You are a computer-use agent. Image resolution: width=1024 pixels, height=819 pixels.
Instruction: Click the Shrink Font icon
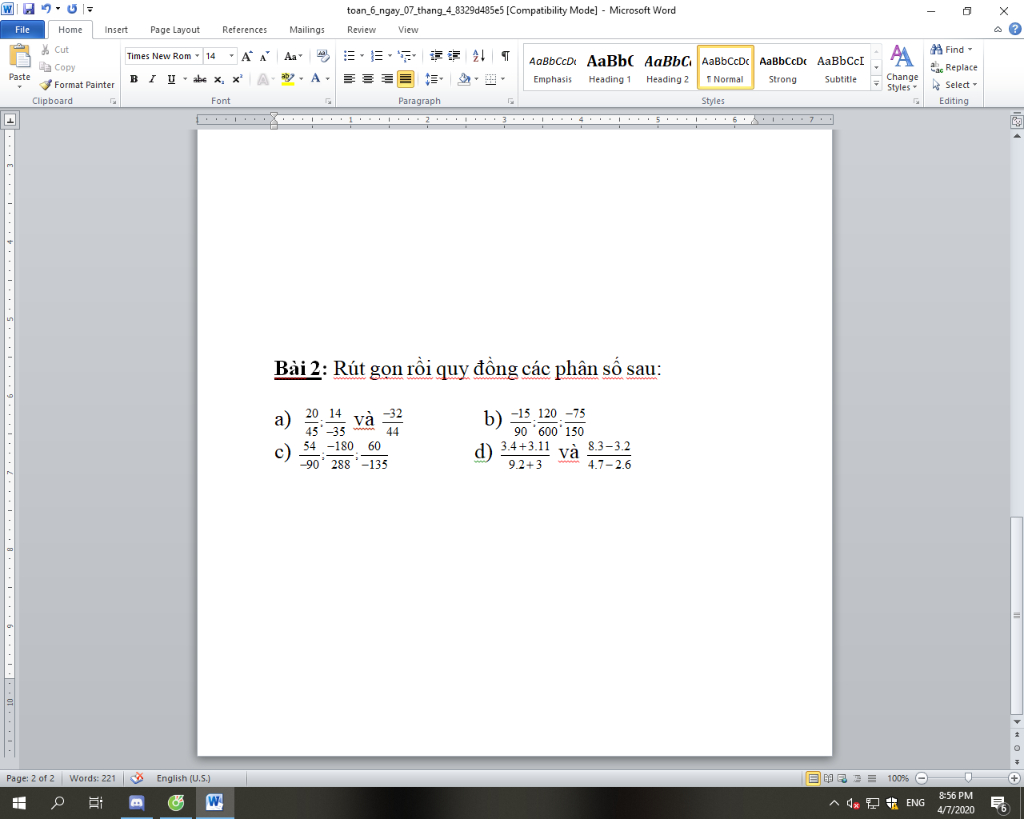click(264, 56)
